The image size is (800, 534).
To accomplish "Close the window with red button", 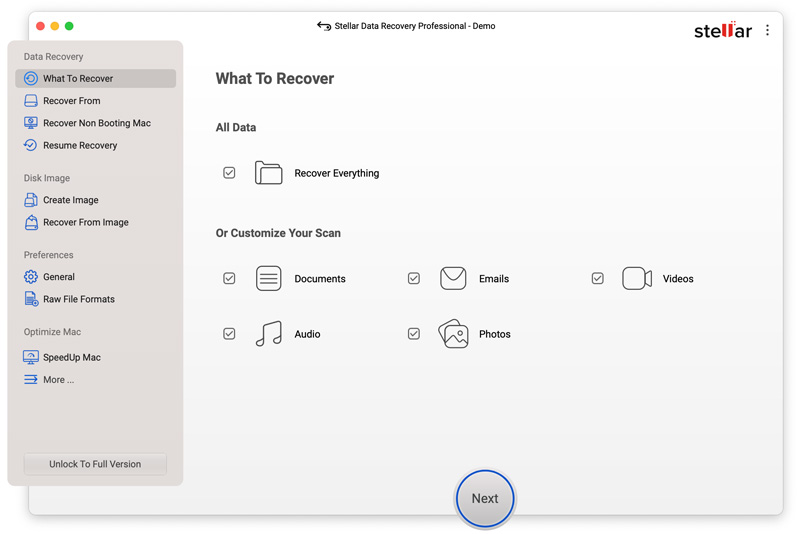I will [40, 26].
